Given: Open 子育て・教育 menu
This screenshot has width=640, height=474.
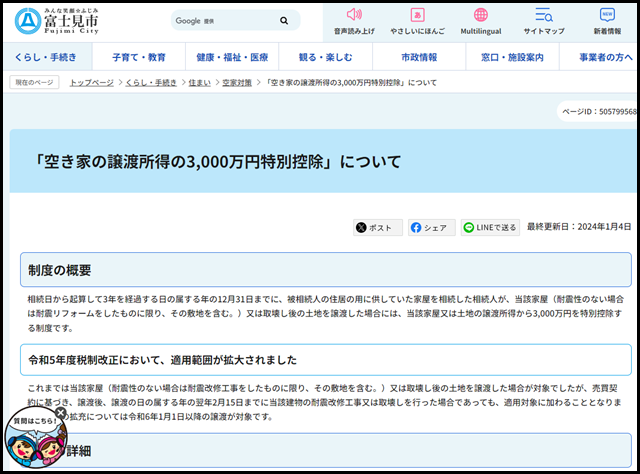Looking at the screenshot, I should (x=139, y=57).
